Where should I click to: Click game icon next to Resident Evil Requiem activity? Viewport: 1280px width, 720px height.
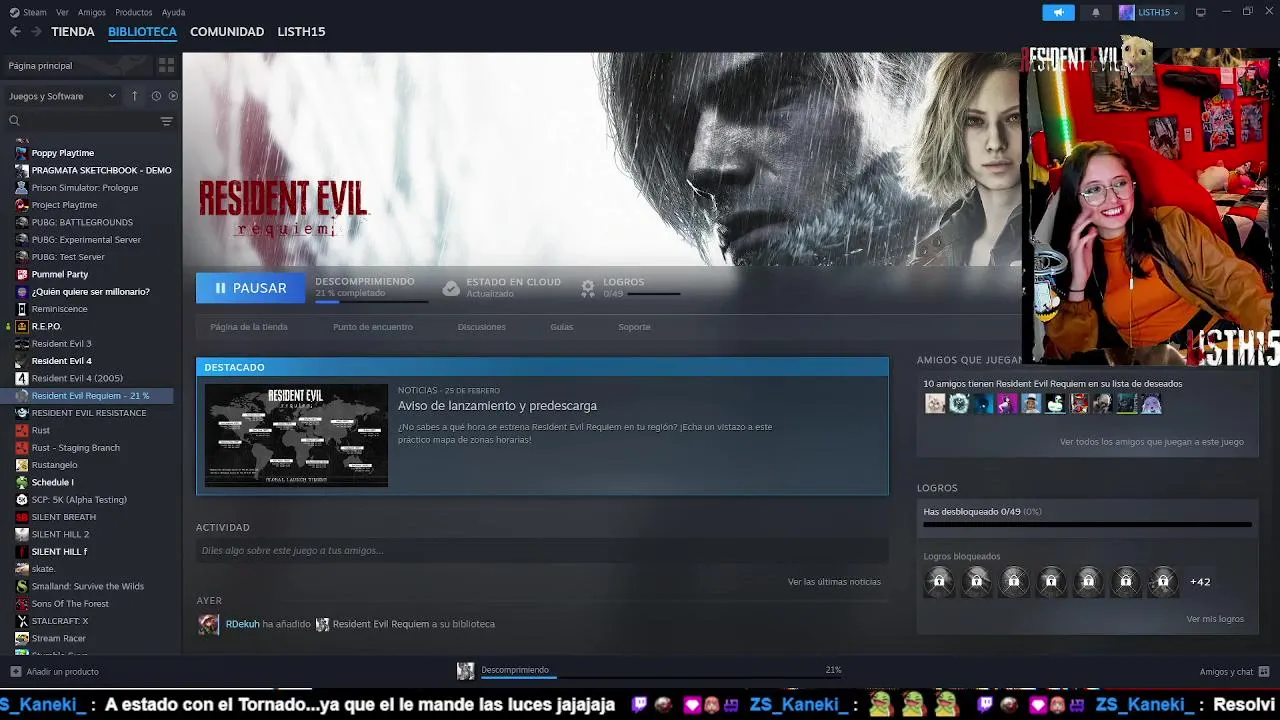(322, 624)
